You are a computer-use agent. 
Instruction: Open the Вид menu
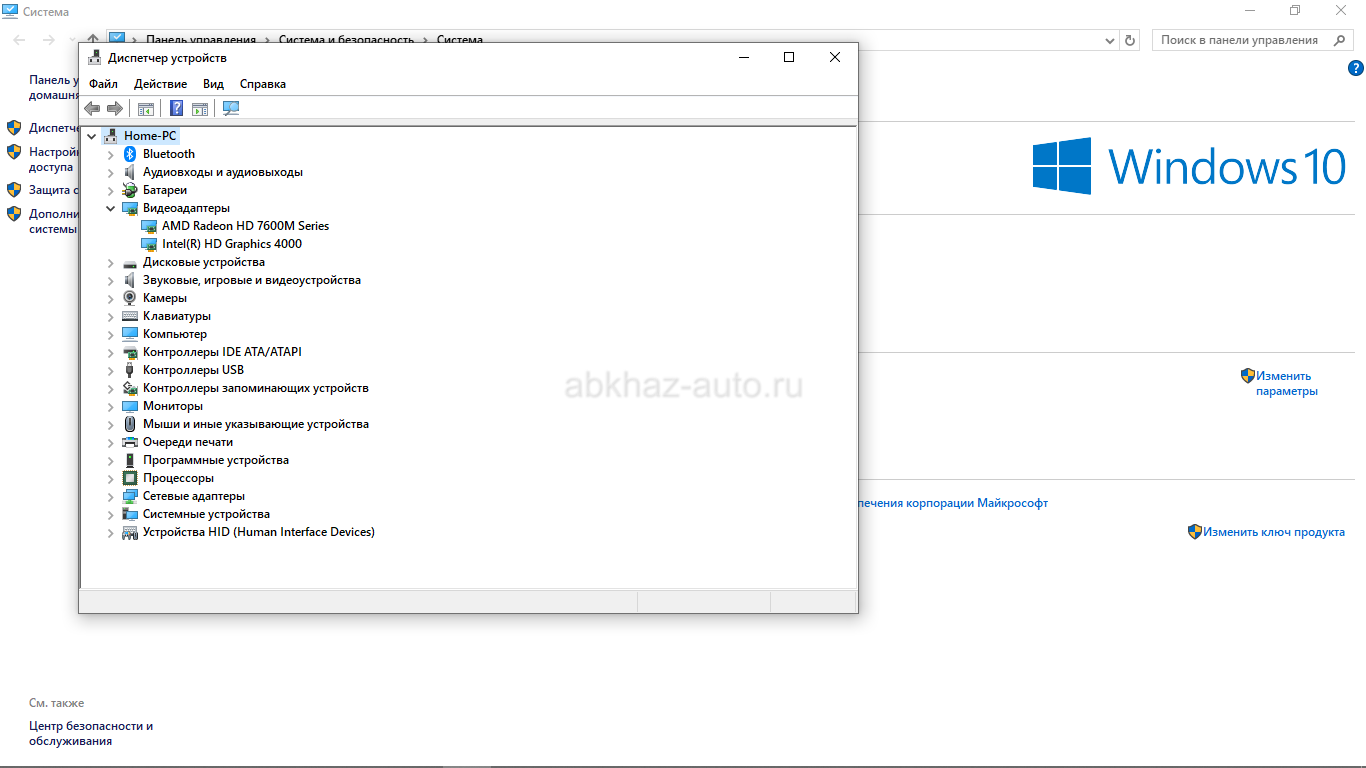[213, 84]
